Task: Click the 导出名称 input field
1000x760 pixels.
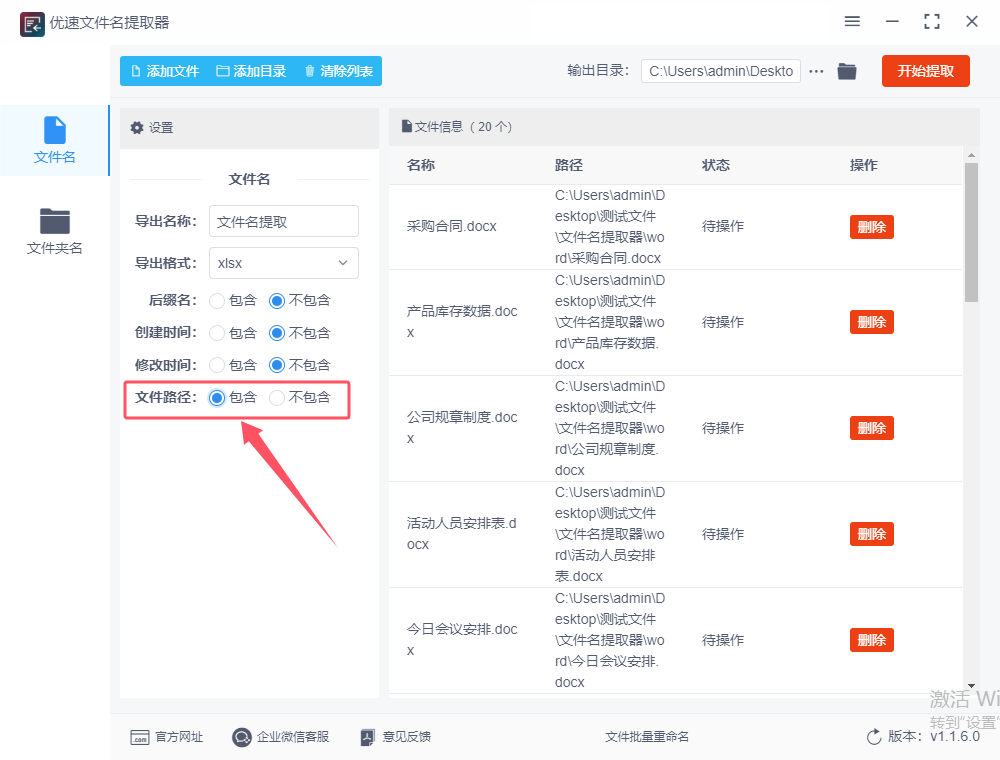Action: pos(284,221)
